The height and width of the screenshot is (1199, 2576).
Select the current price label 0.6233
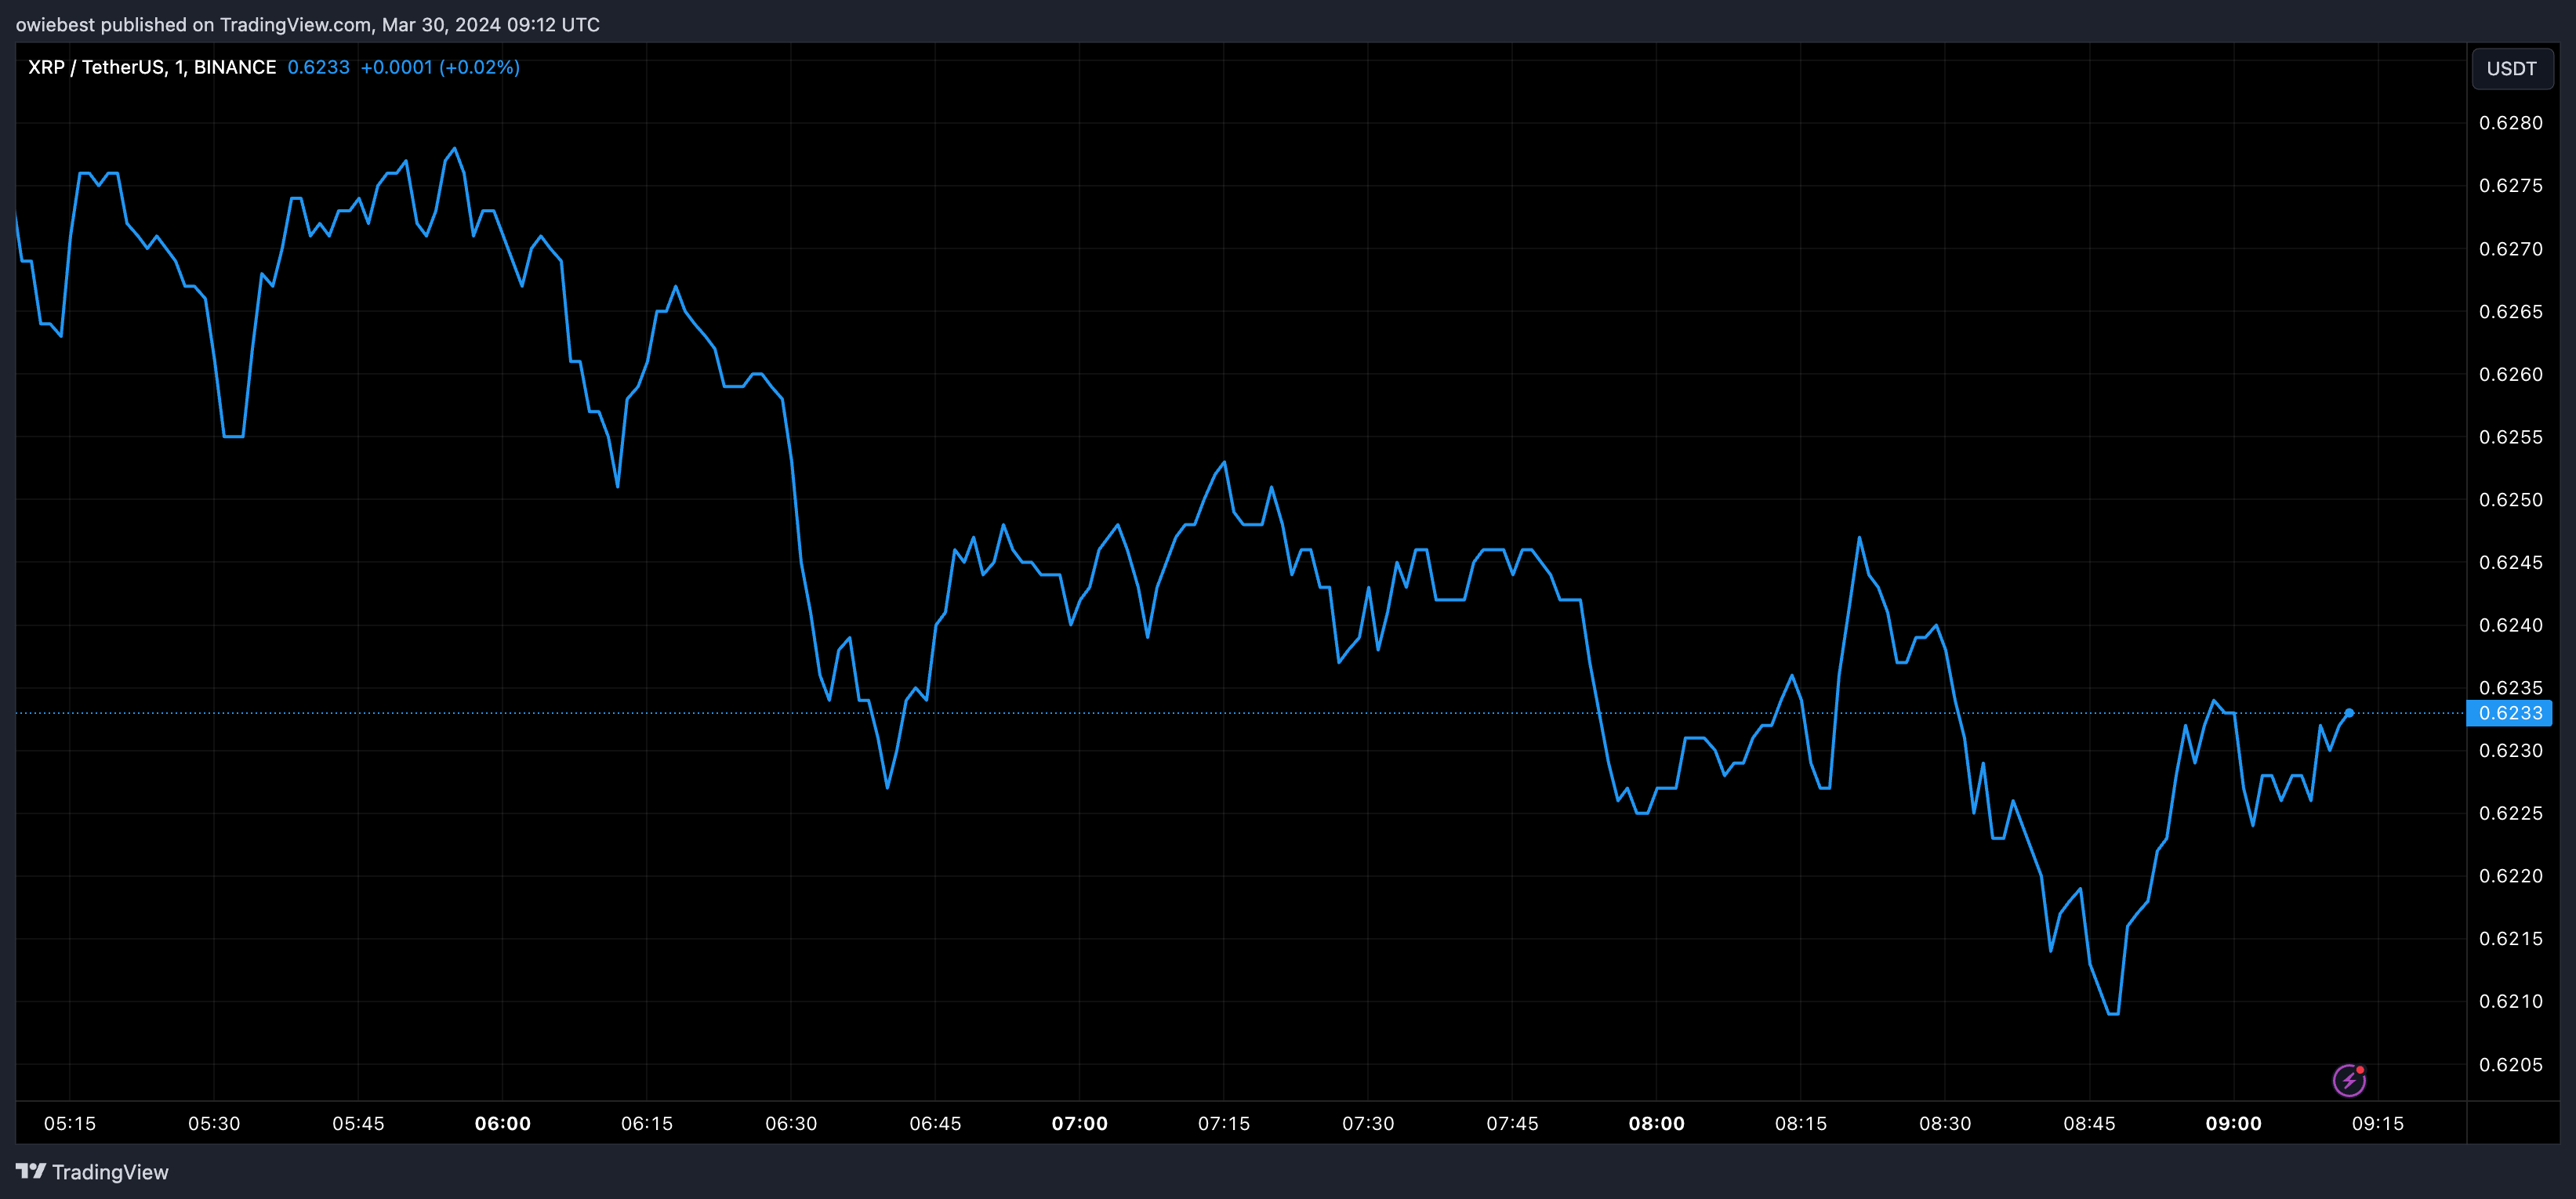pyautogui.click(x=2513, y=713)
